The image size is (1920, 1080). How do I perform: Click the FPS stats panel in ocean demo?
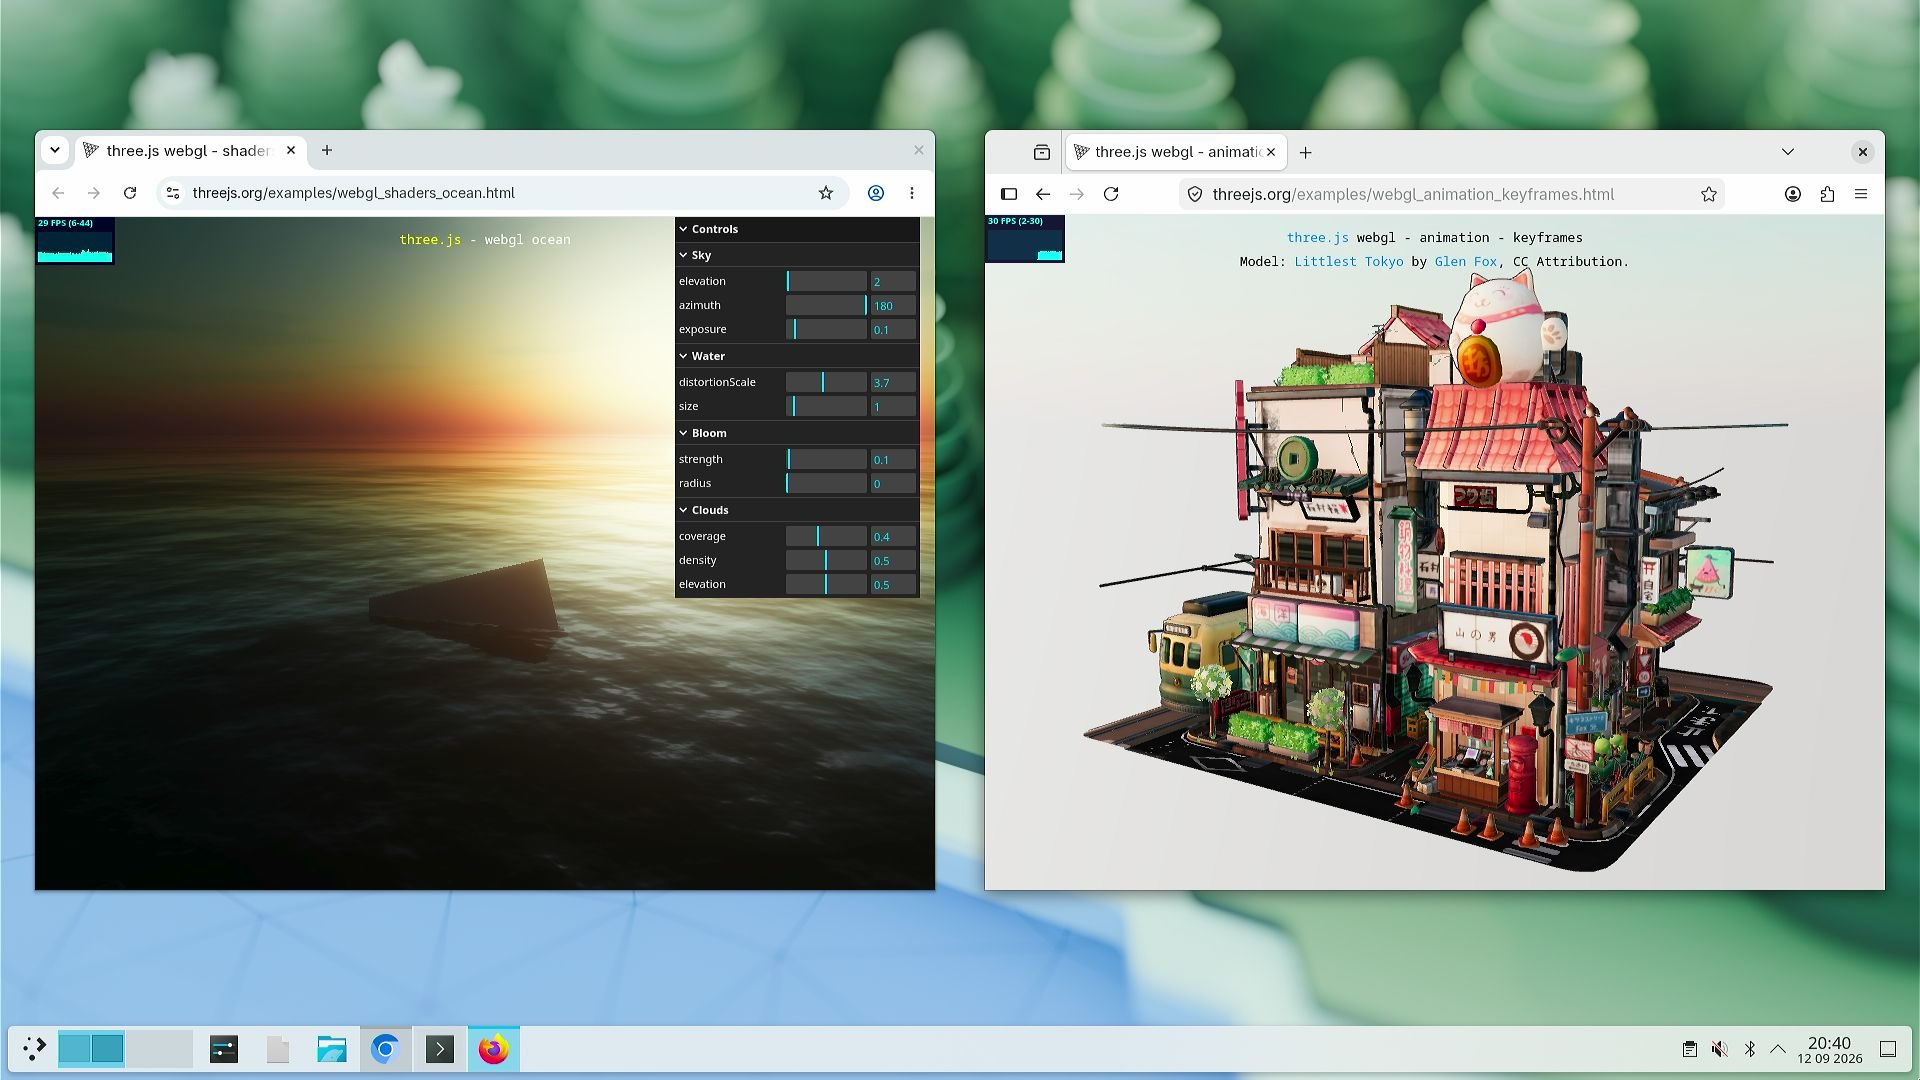(x=75, y=240)
